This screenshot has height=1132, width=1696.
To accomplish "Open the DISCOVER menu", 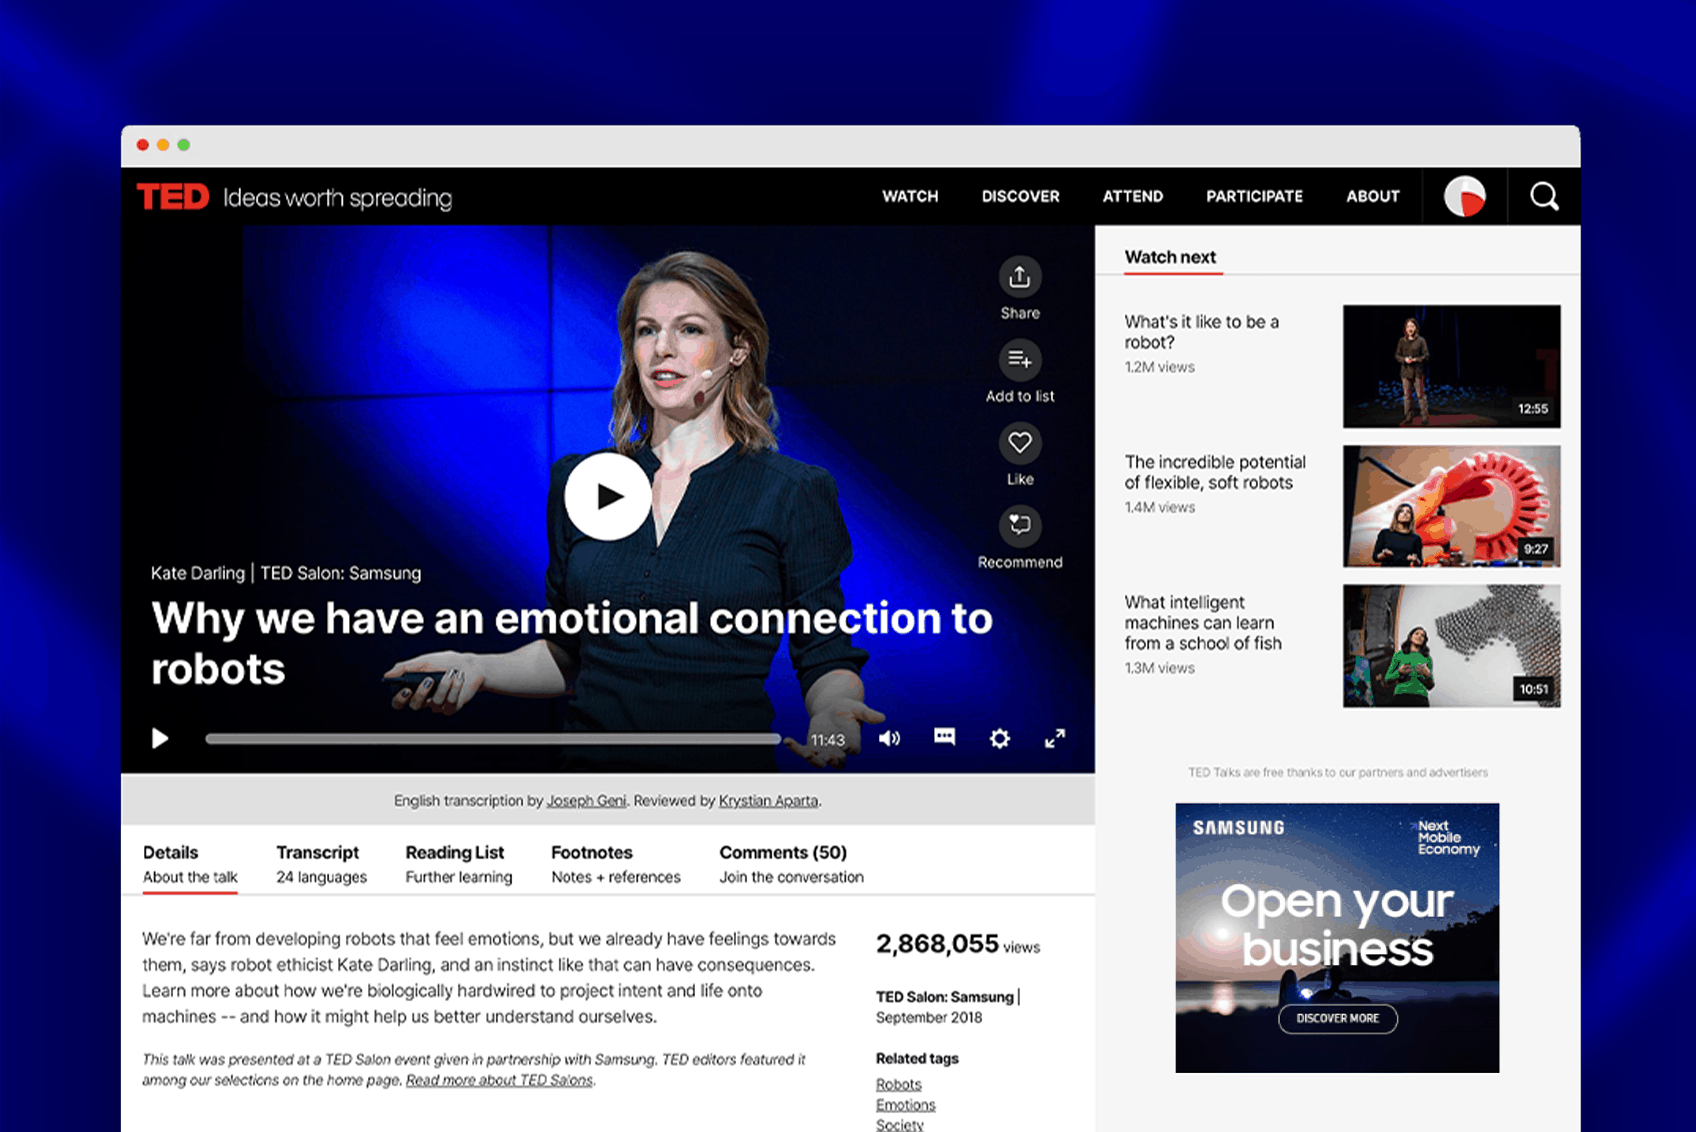I will (x=1020, y=196).
